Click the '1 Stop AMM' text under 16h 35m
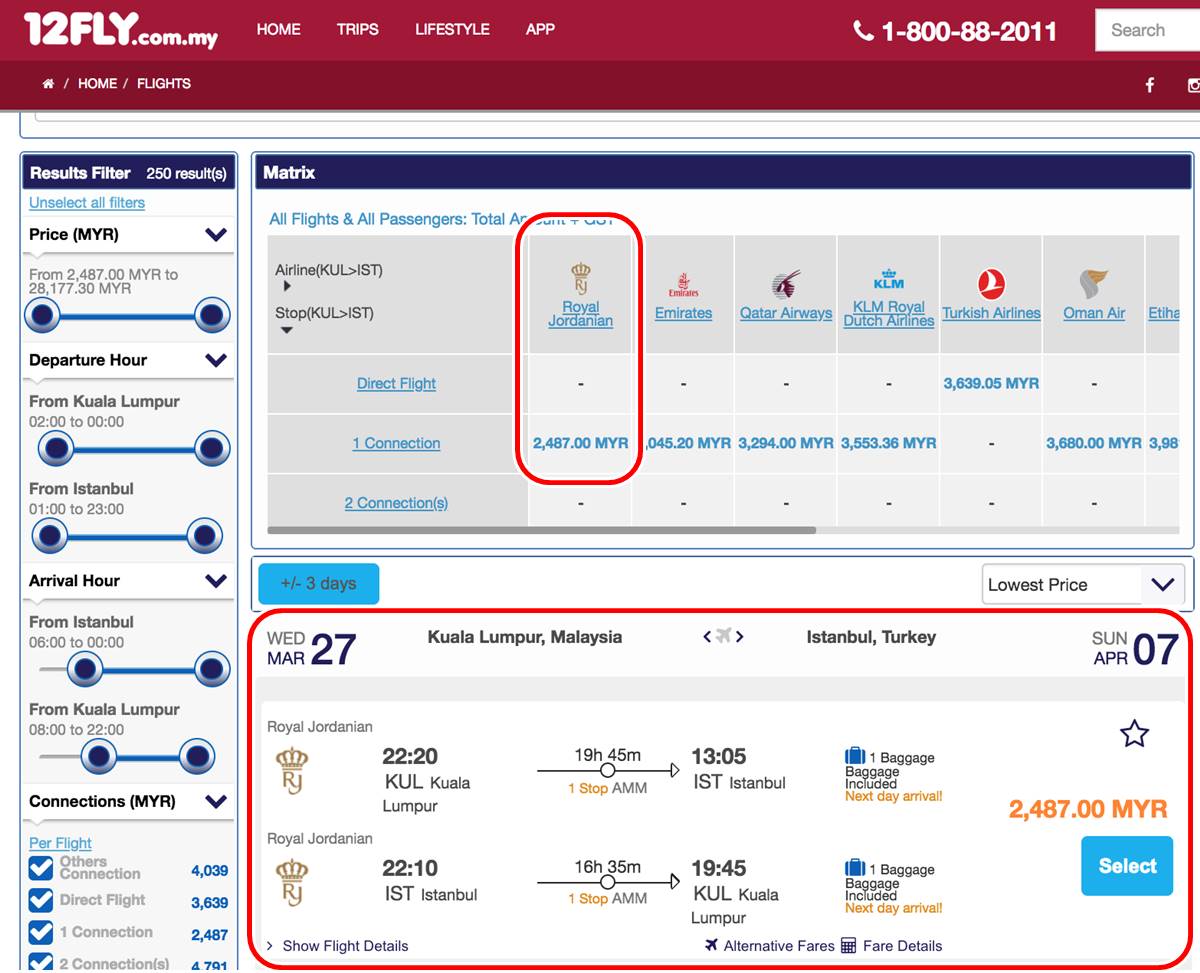1200x973 pixels. point(607,899)
